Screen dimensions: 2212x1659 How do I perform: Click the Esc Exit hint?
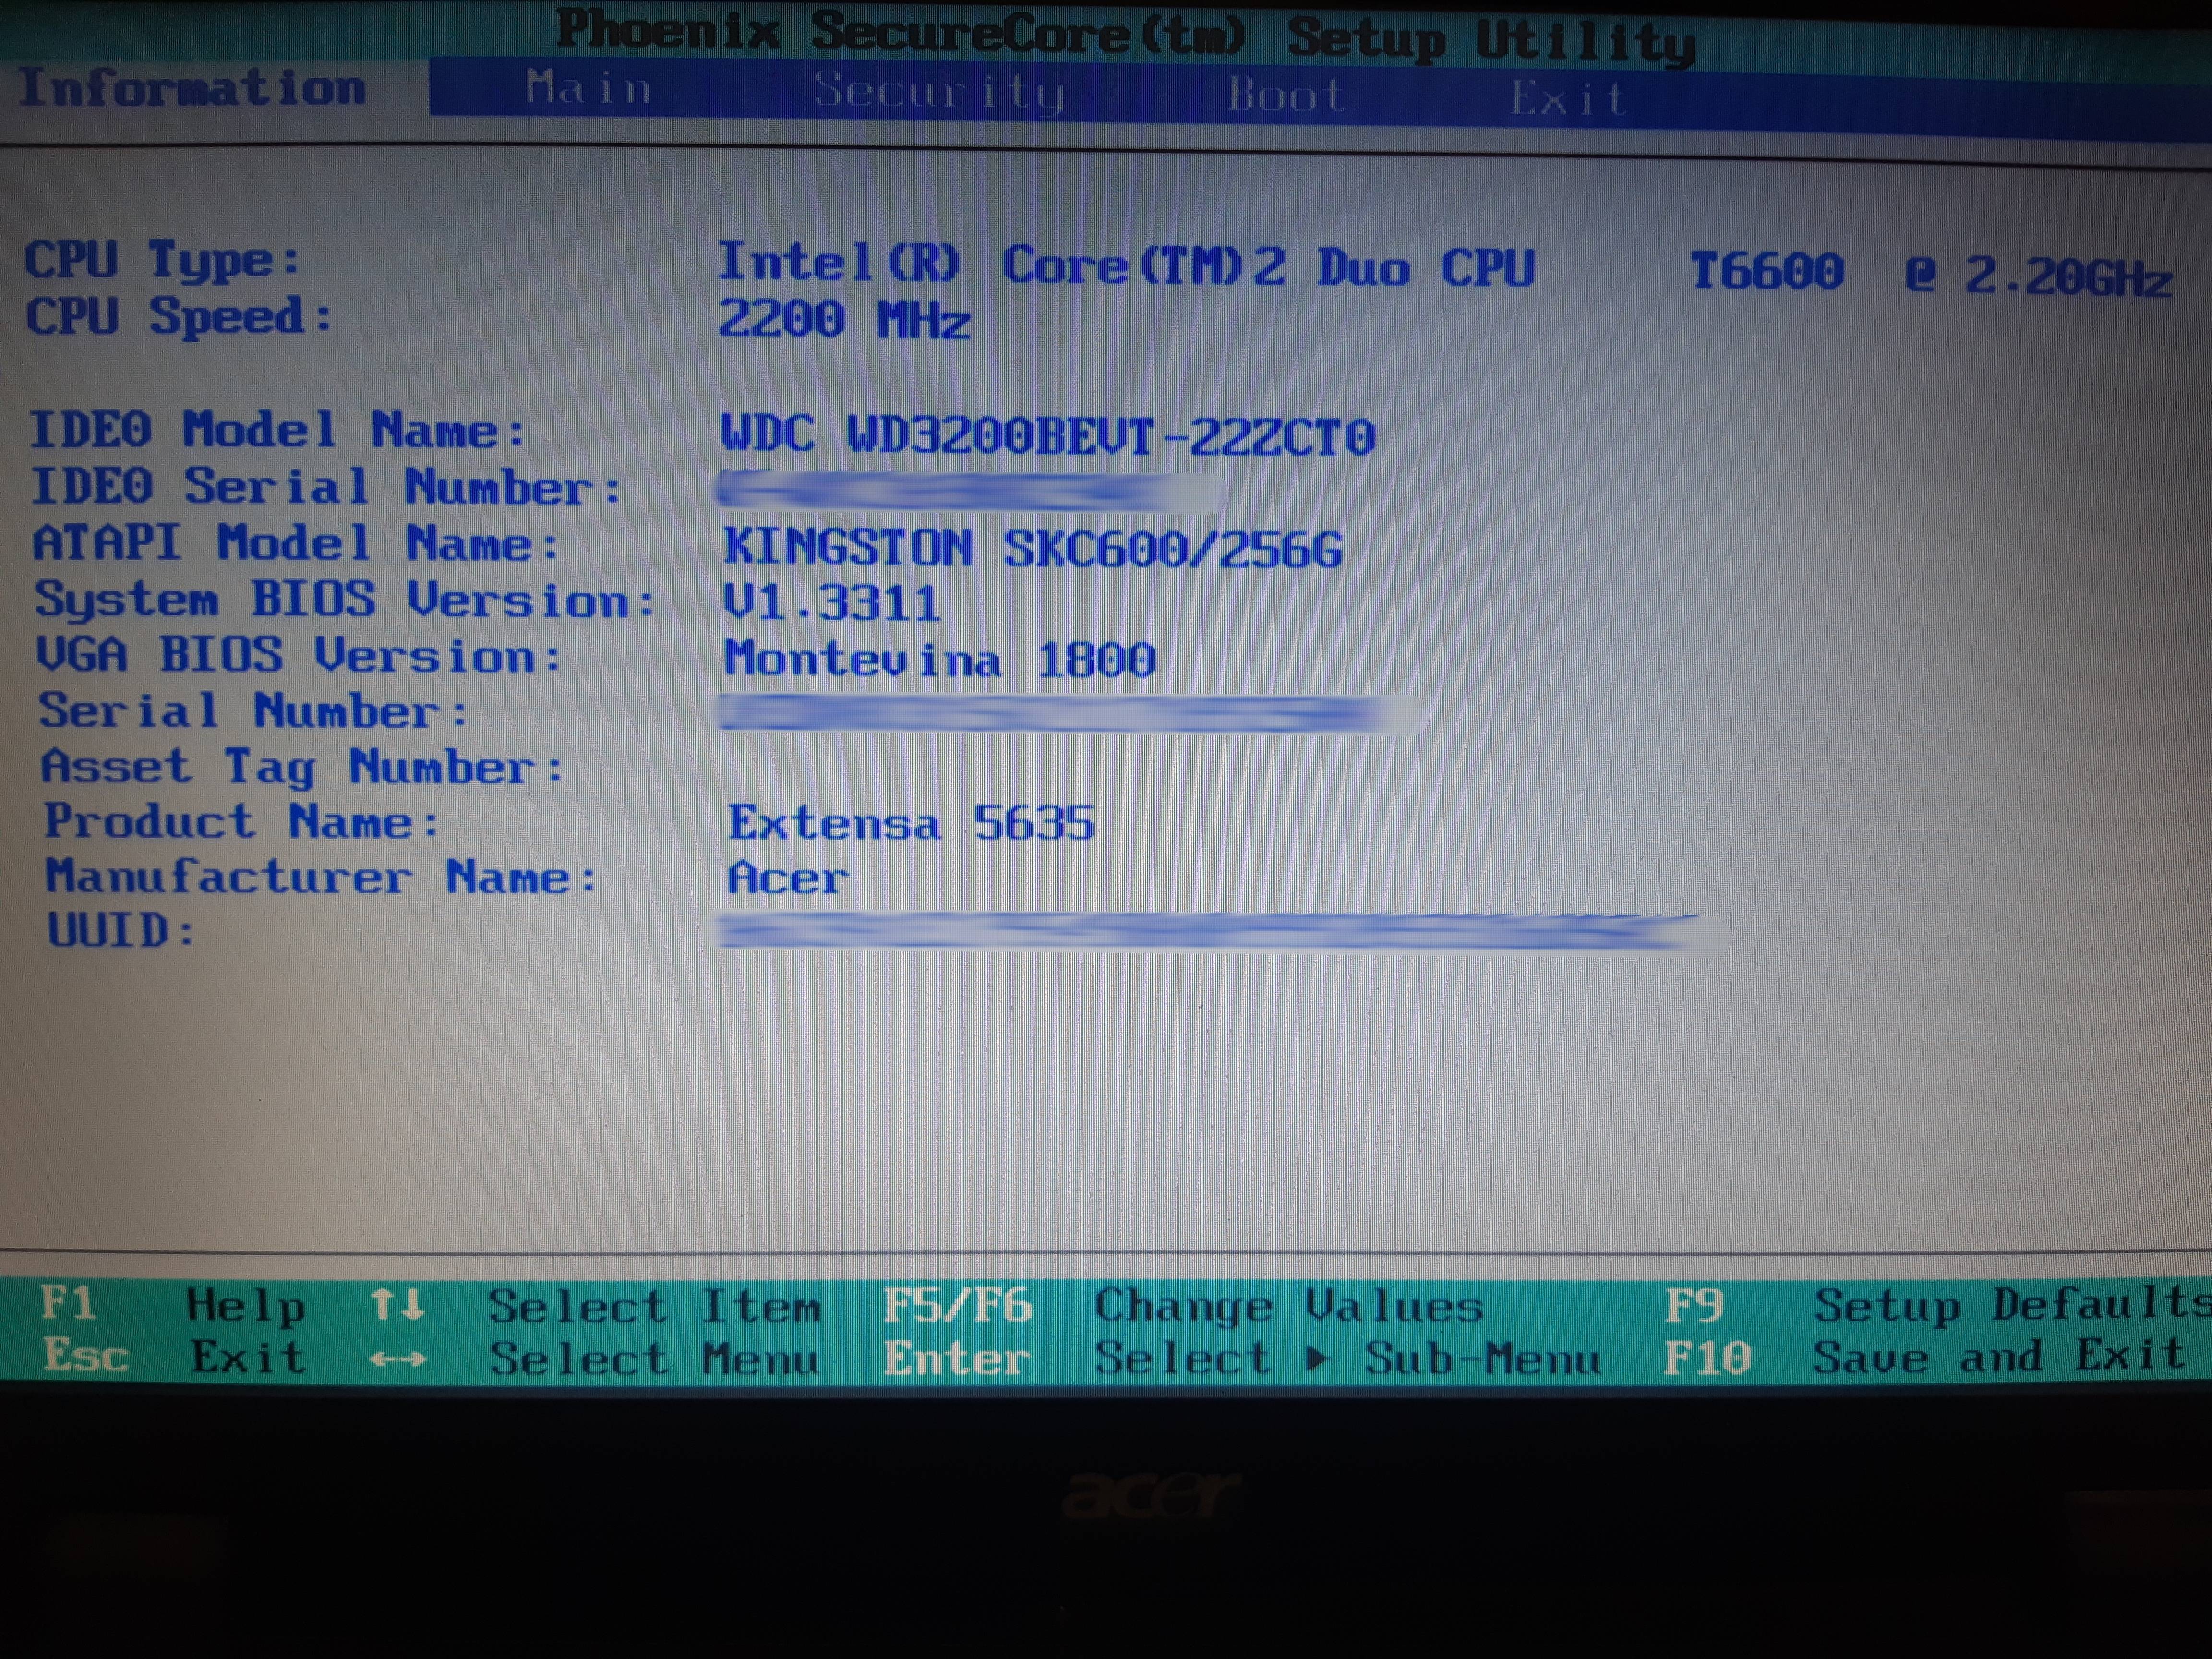pyautogui.click(x=175, y=1357)
